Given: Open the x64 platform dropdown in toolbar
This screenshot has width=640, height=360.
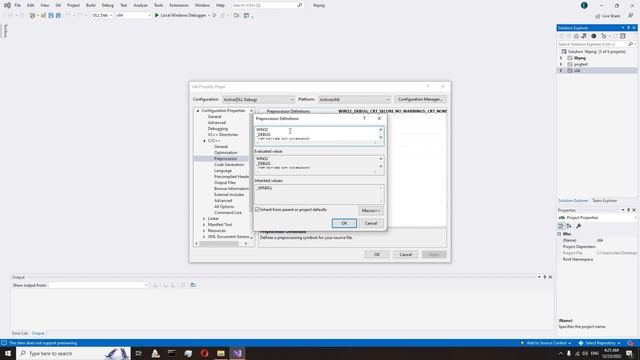Looking at the screenshot, I should click(x=133, y=16).
